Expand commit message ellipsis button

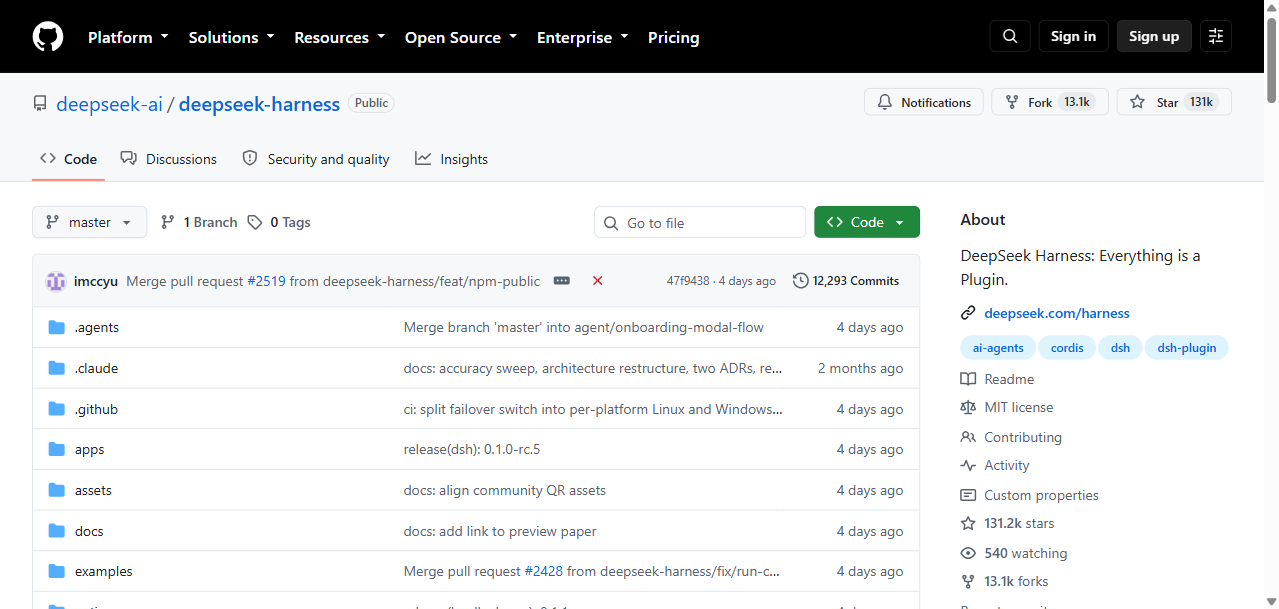pos(562,281)
